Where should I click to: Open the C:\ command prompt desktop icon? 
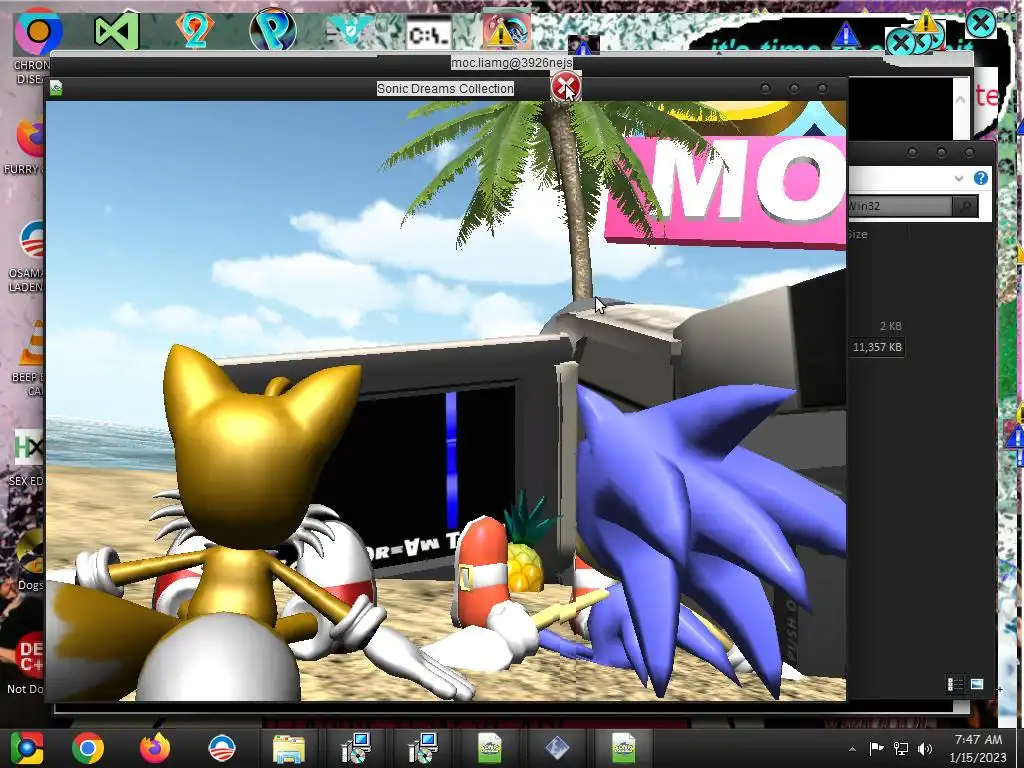point(428,35)
